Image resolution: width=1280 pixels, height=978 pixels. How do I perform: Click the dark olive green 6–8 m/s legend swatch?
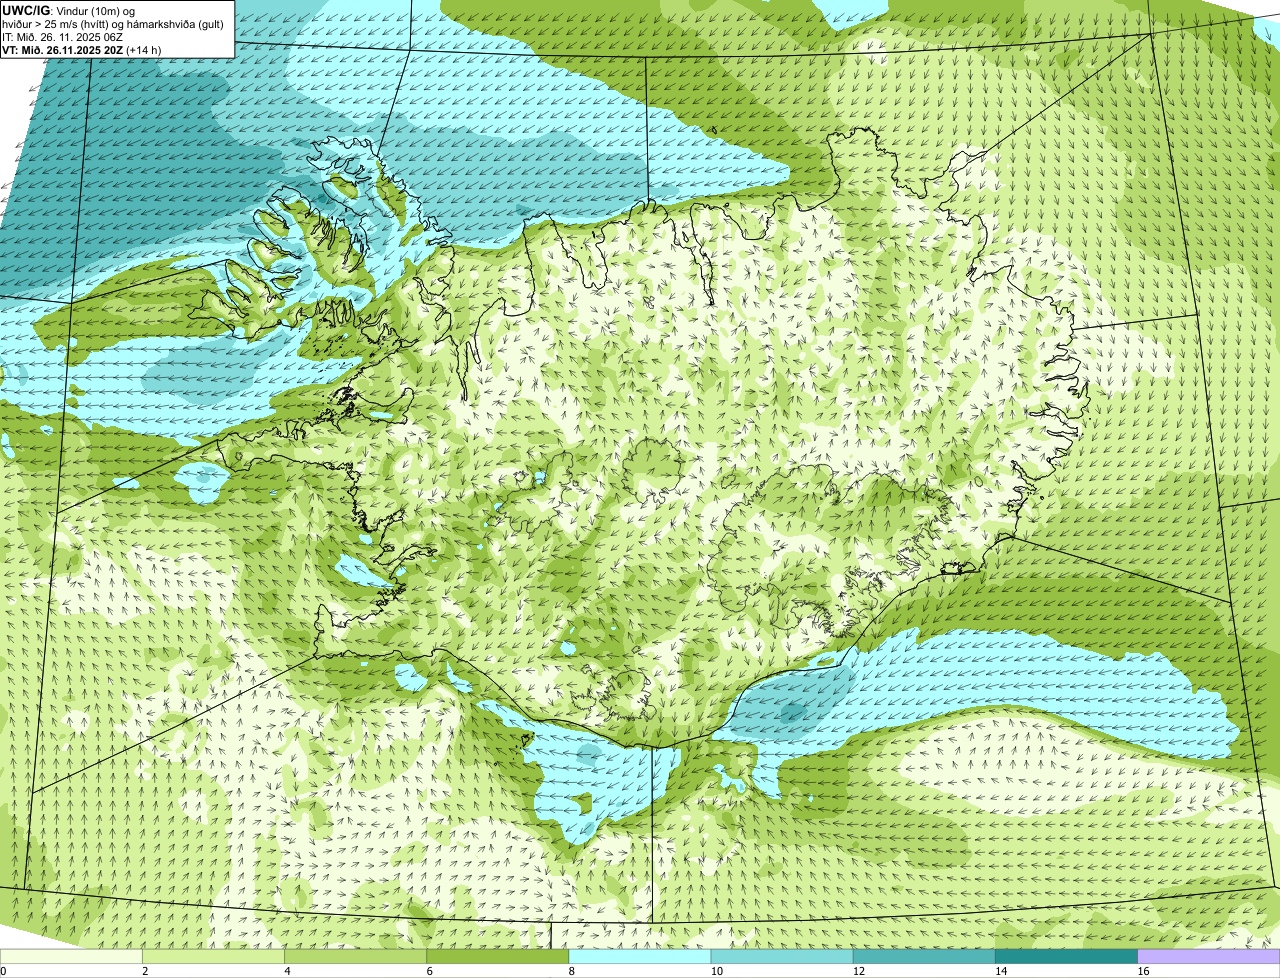[498, 957]
